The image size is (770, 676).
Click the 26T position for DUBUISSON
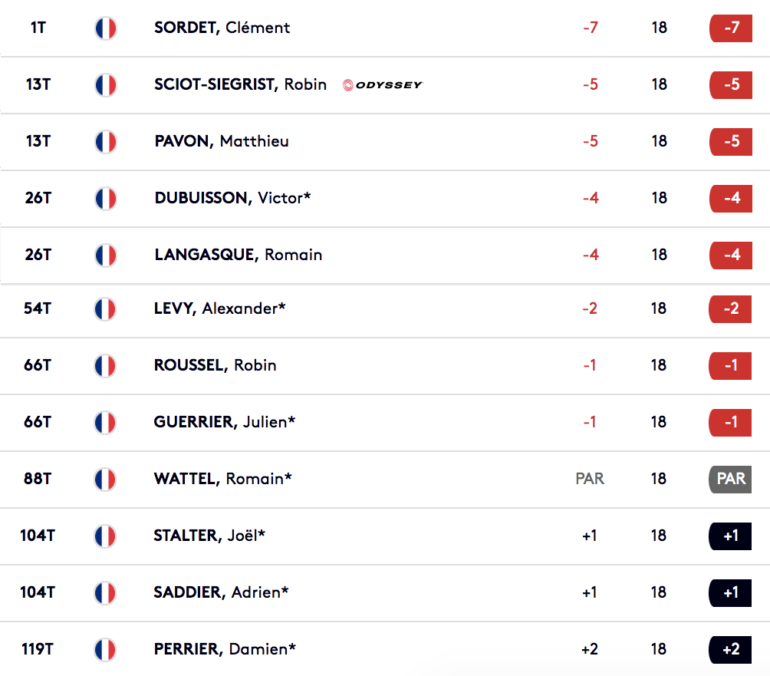click(x=38, y=198)
